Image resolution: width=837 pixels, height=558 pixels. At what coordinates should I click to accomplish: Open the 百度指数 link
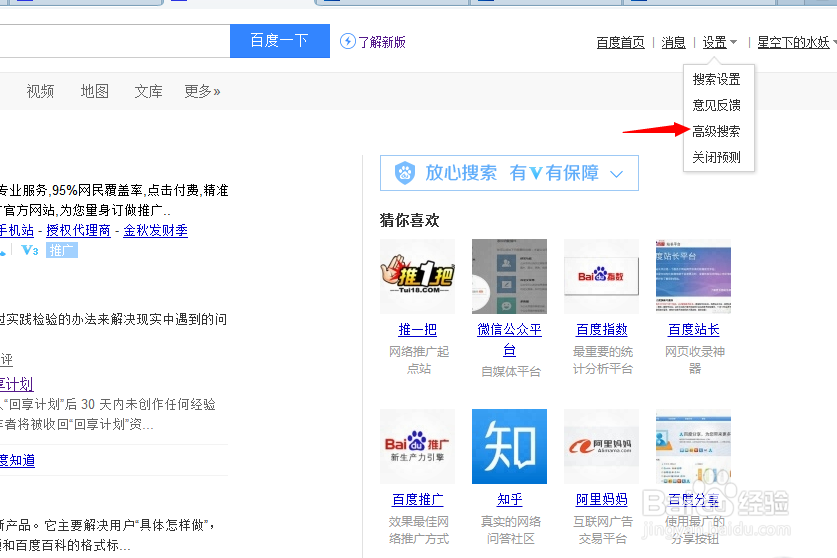click(x=602, y=329)
